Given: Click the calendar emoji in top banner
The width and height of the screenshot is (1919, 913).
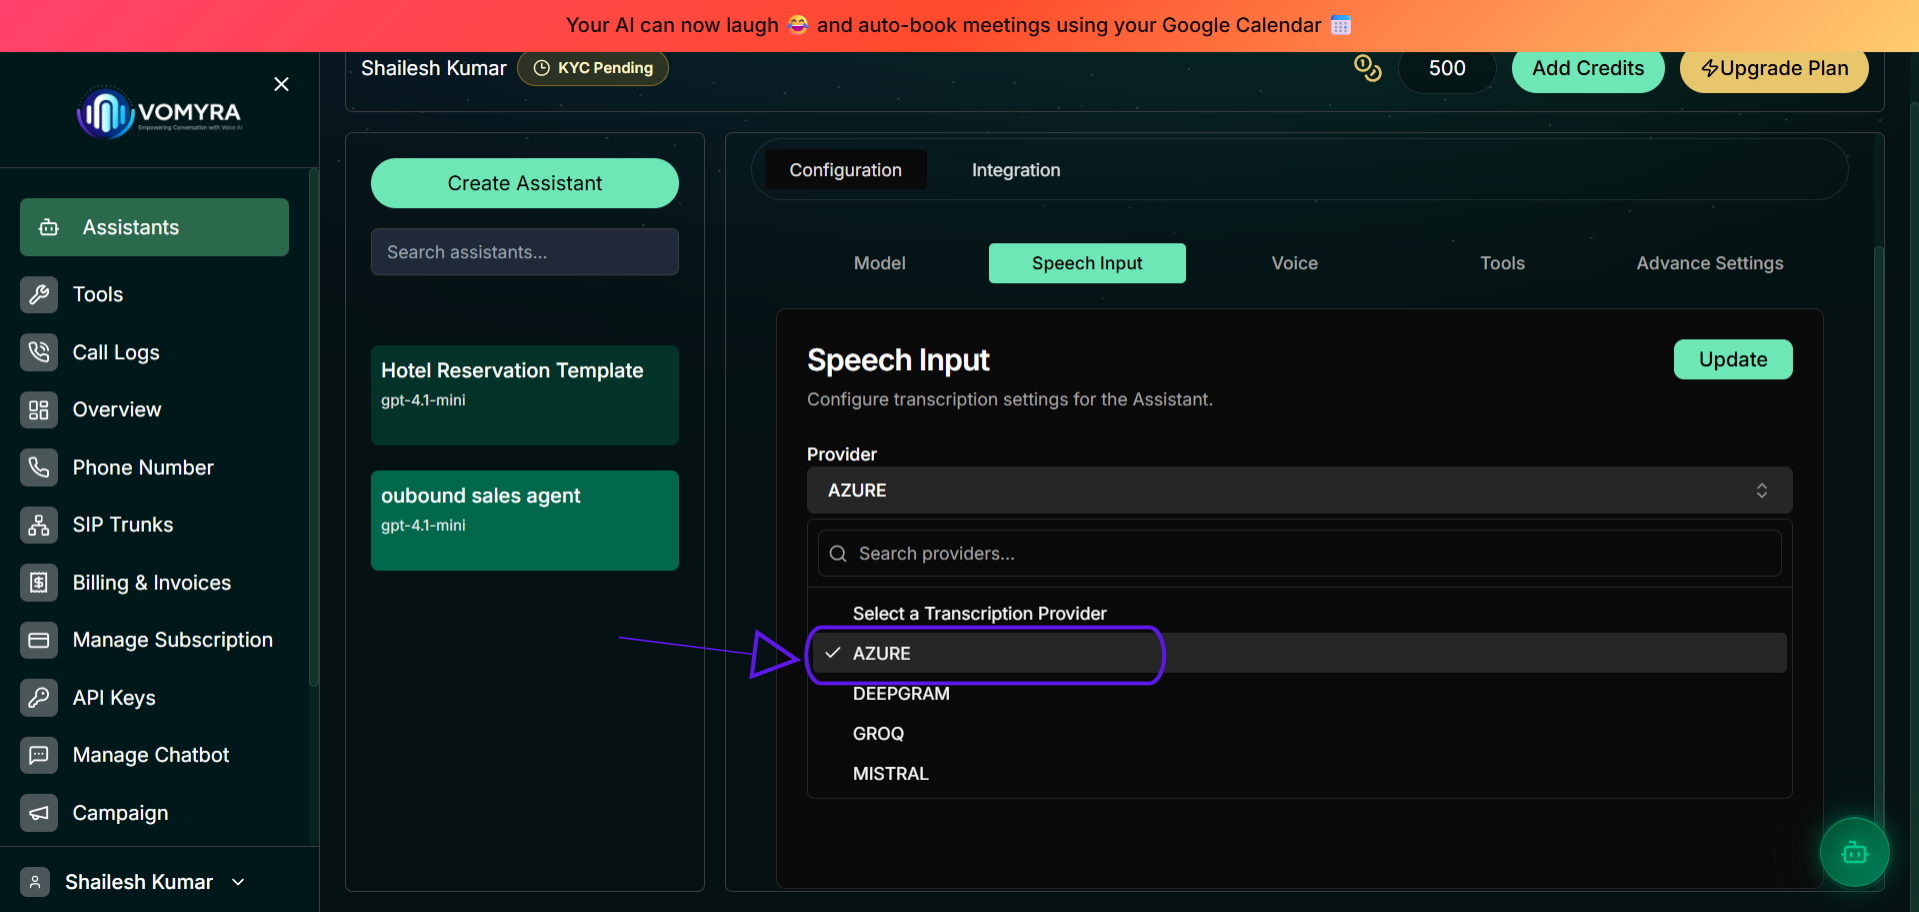Looking at the screenshot, I should (1341, 25).
